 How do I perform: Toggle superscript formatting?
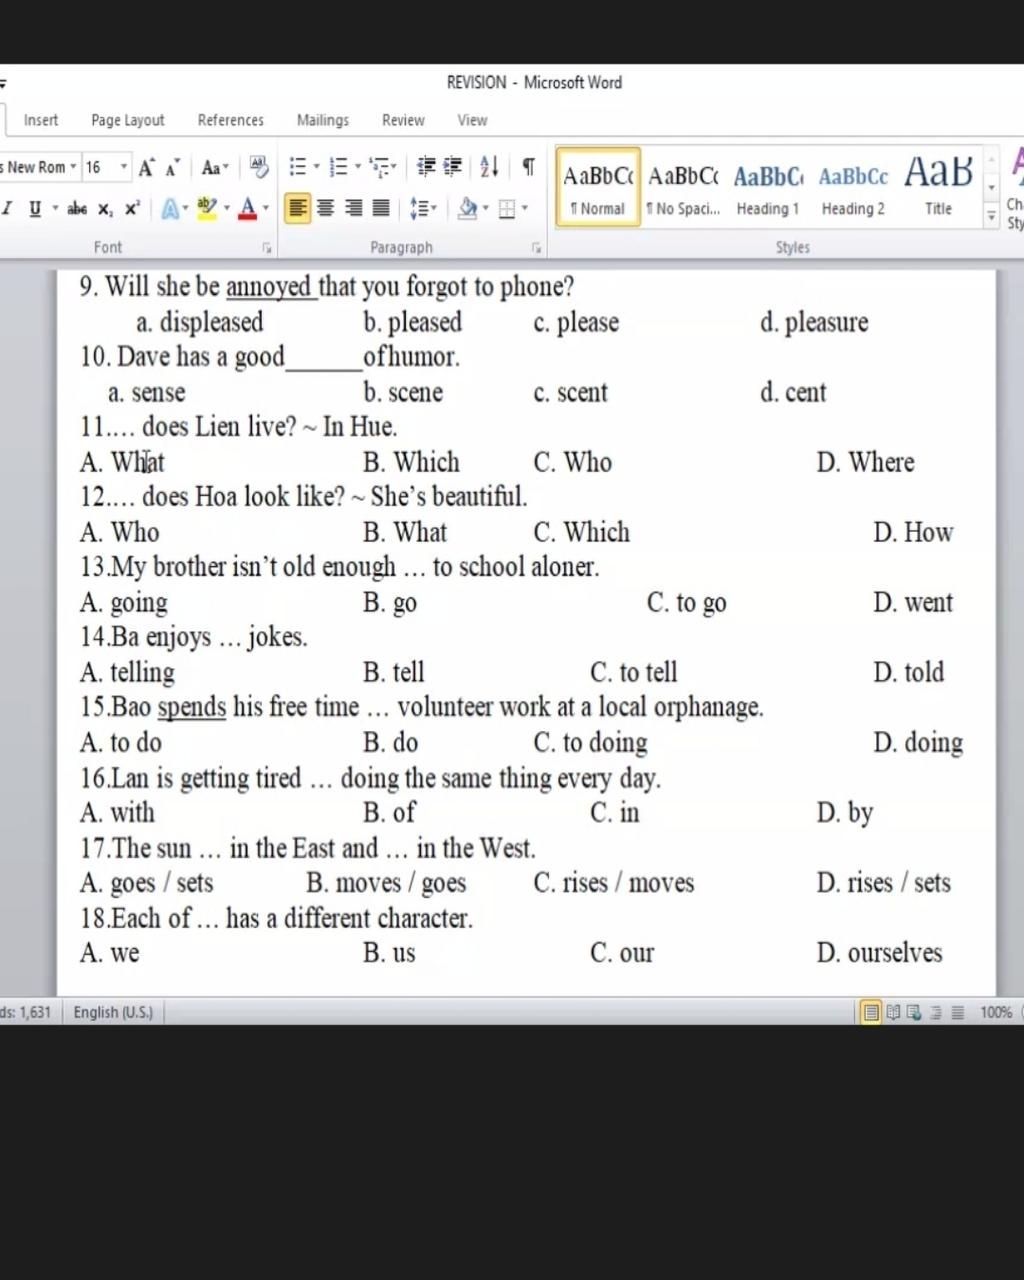click(132, 208)
